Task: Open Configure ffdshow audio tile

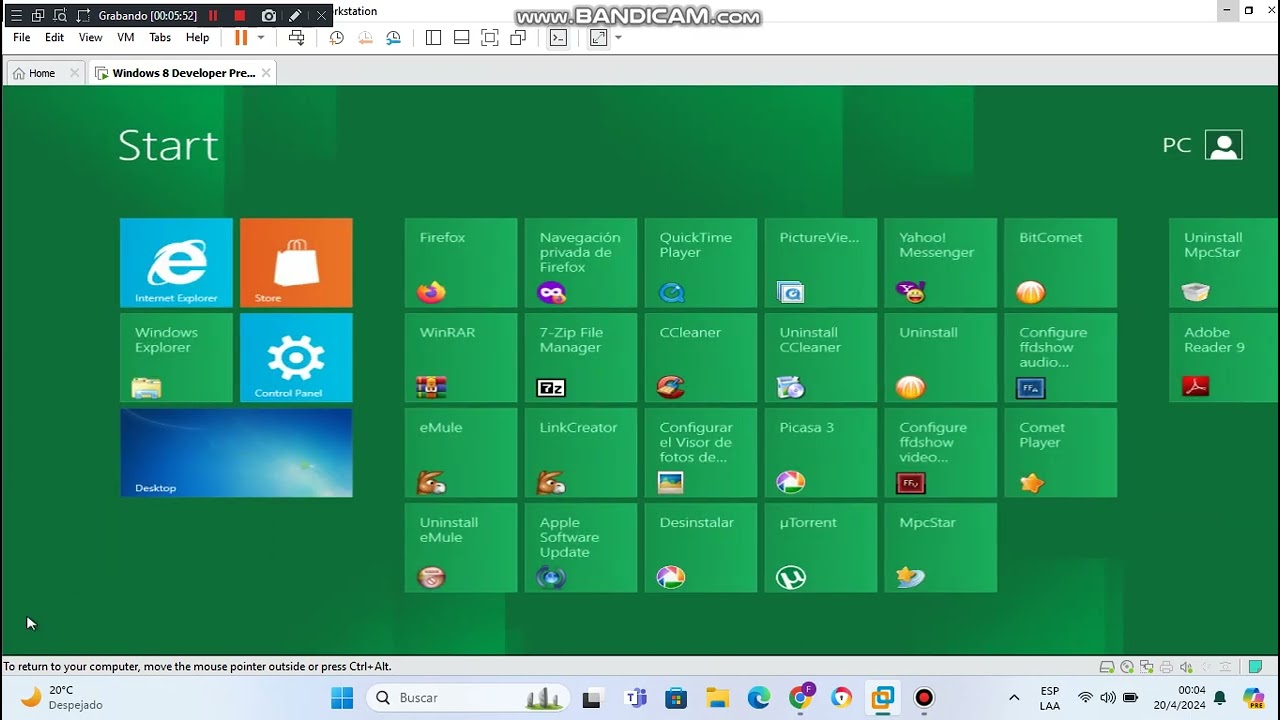Action: pos(1061,357)
